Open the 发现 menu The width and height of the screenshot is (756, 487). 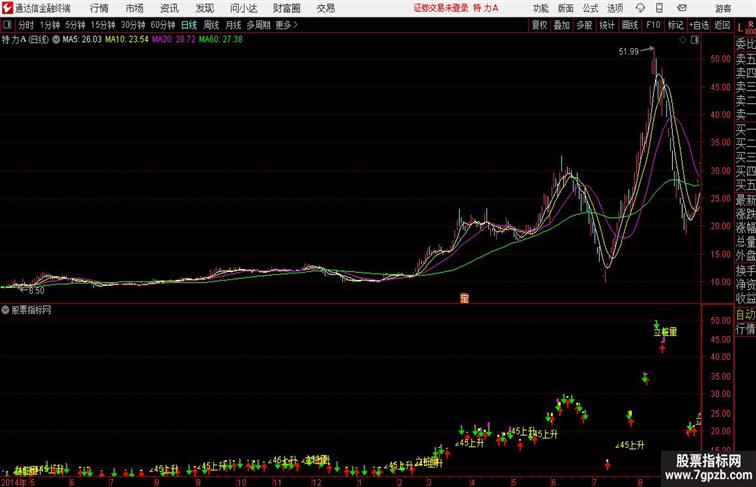[204, 8]
